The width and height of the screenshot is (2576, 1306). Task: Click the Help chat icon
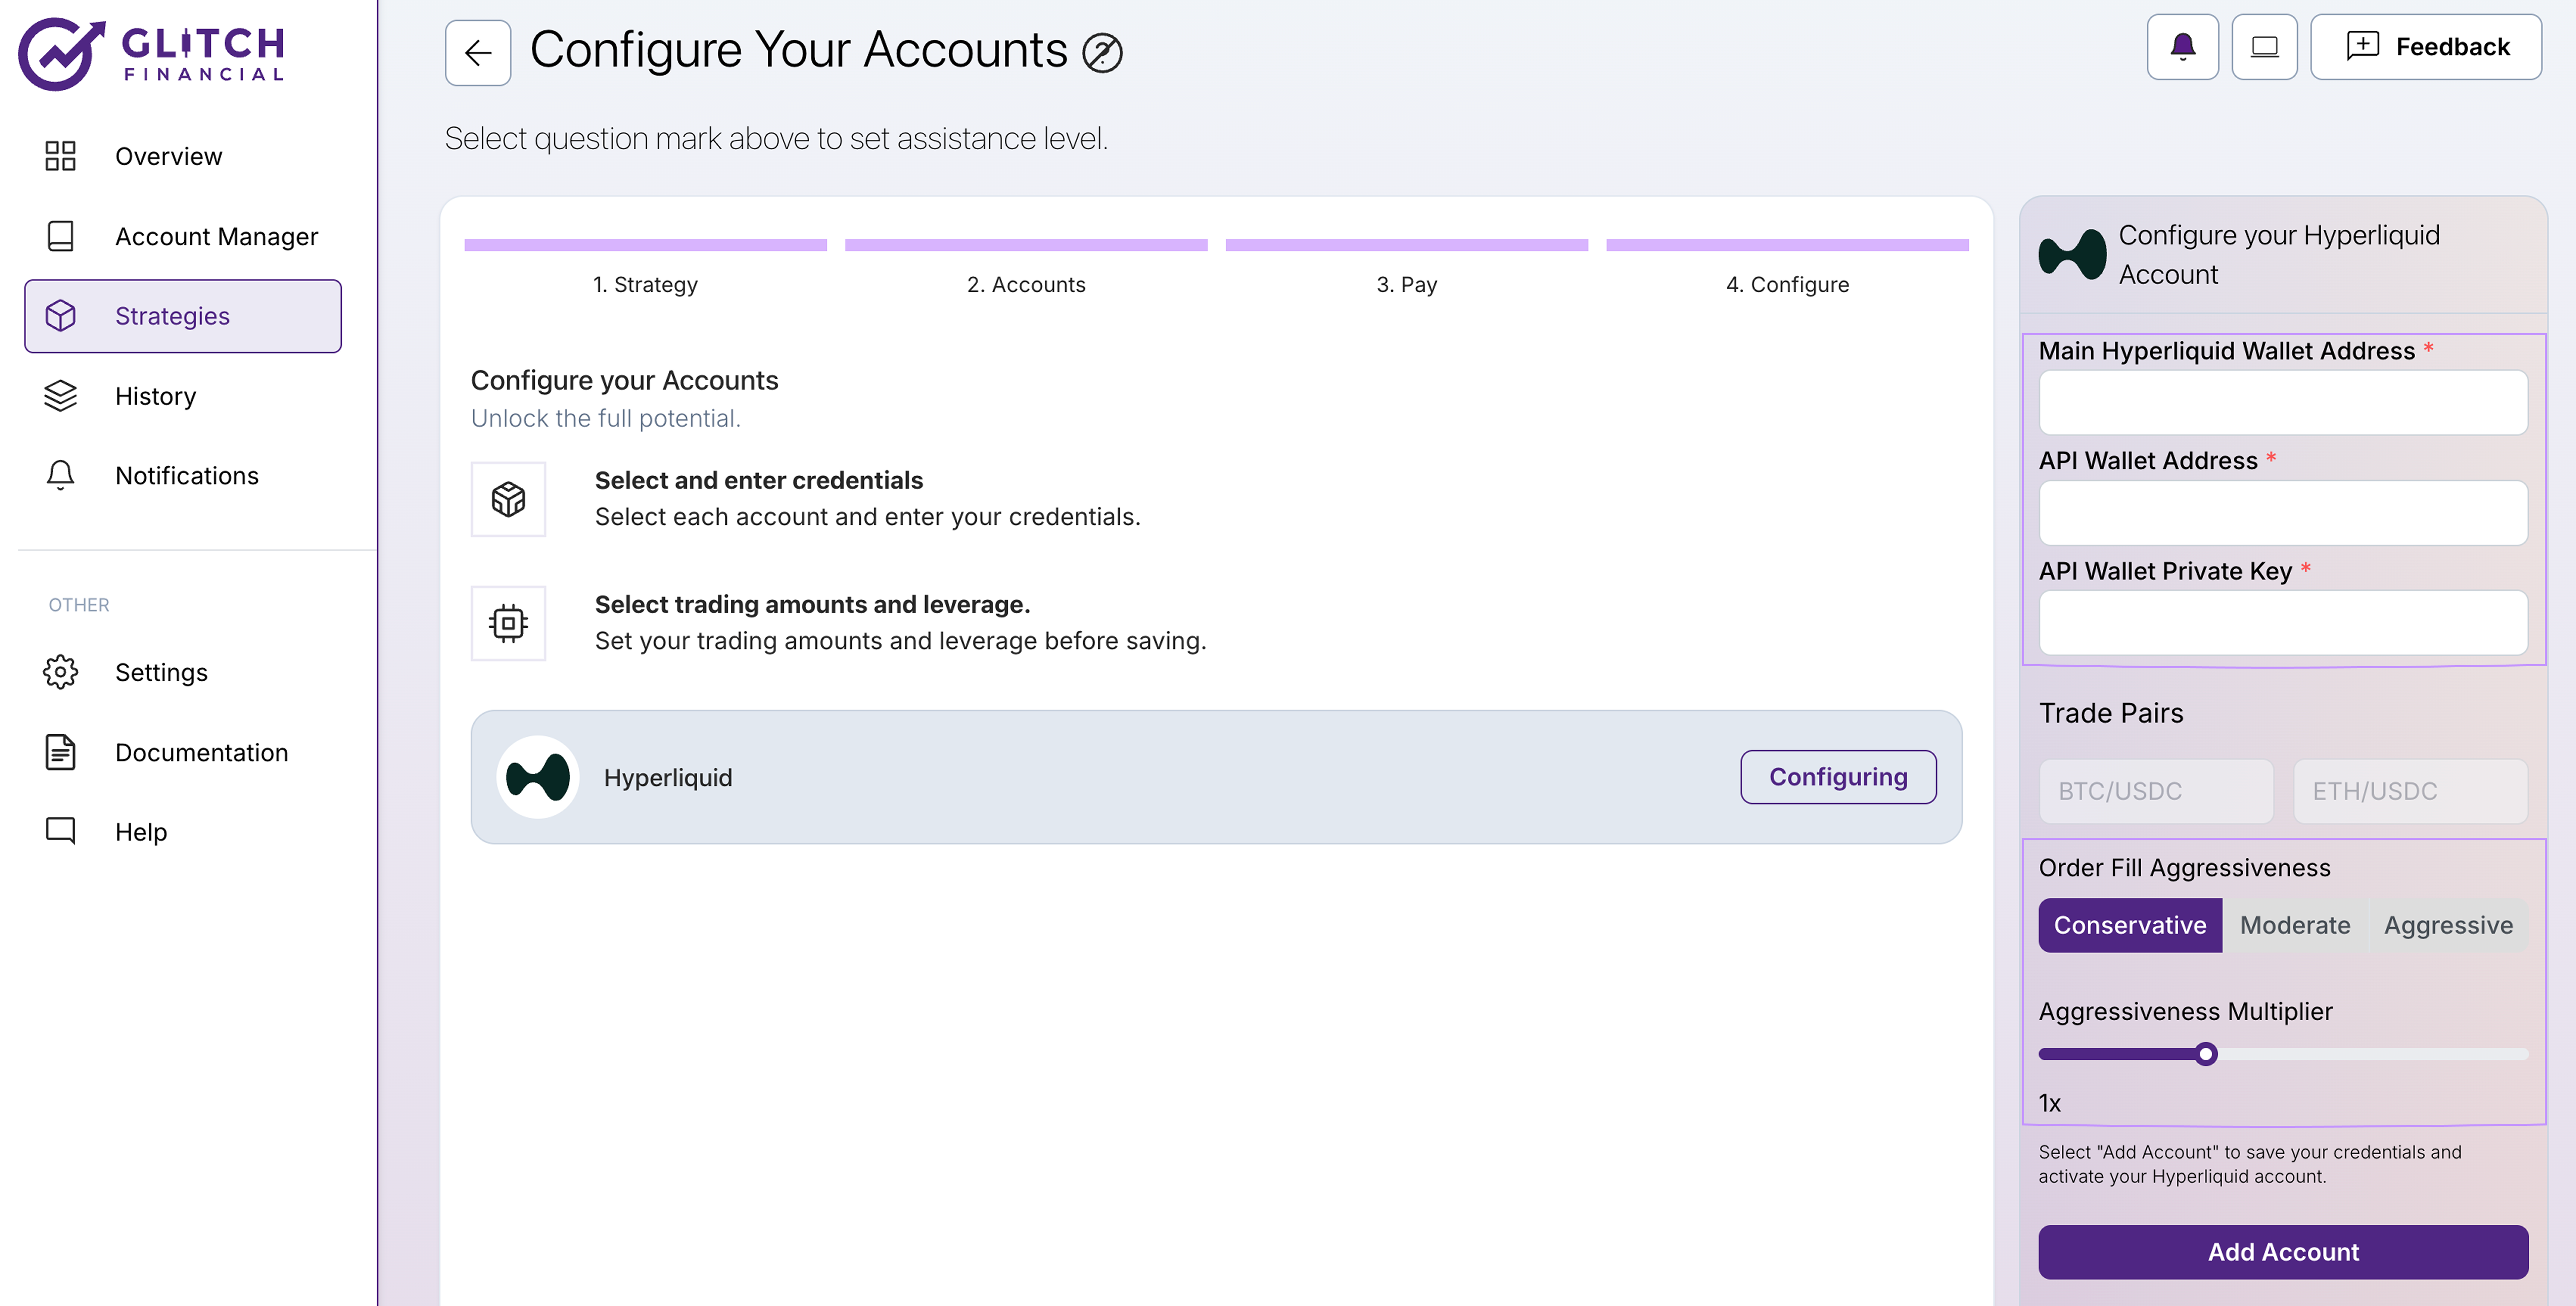coord(60,831)
